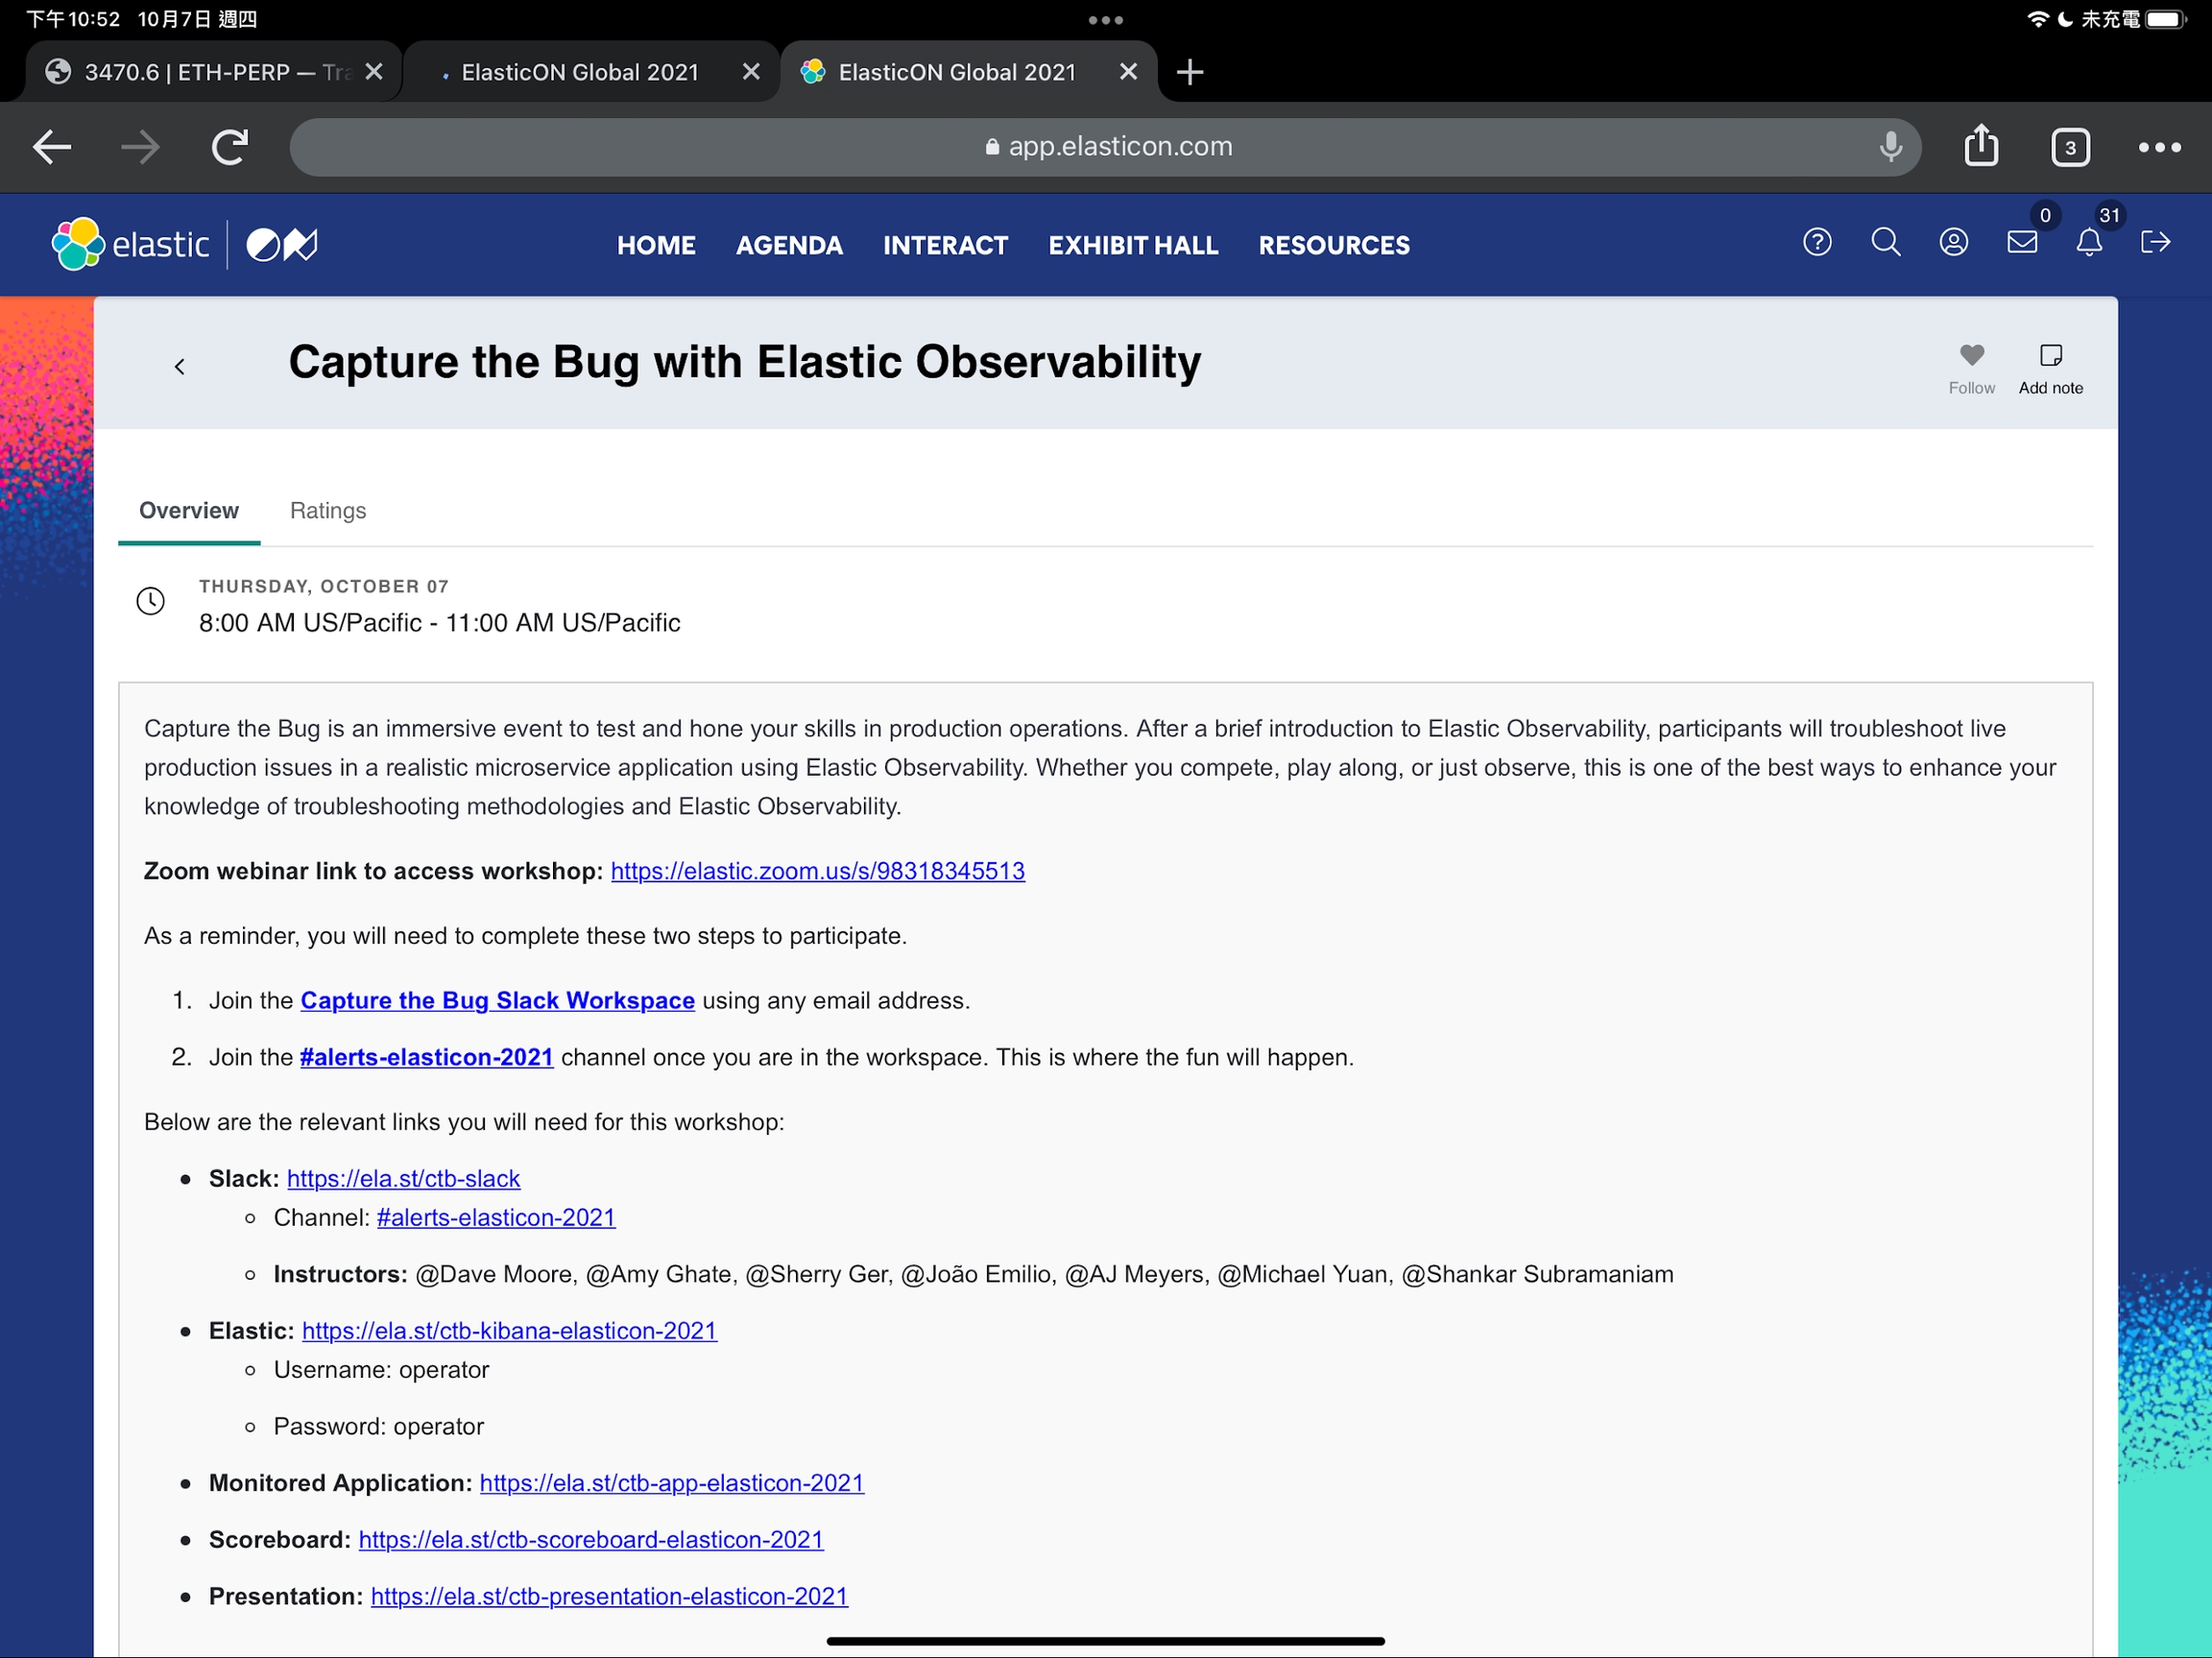Screen dimensions: 2212x1658
Task: Open the Scoreboard link
Action: coord(590,1540)
